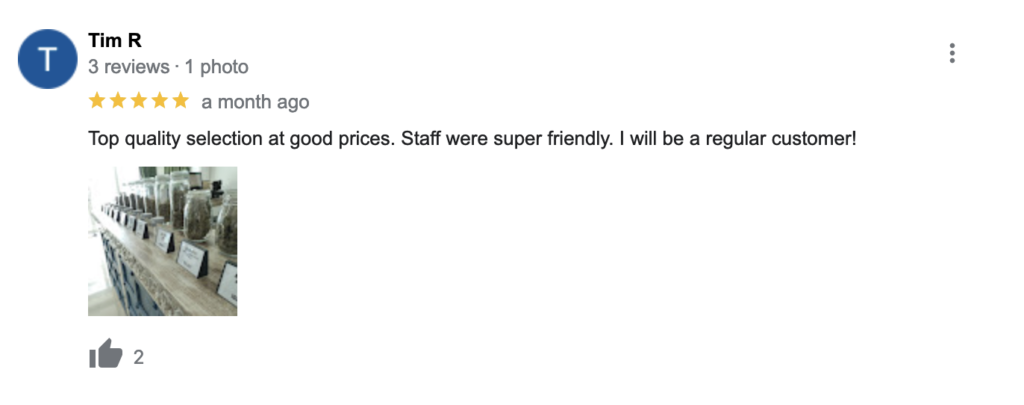Like the review with thumbs-up icon
The width and height of the screenshot is (1024, 405).
pyautogui.click(x=106, y=354)
